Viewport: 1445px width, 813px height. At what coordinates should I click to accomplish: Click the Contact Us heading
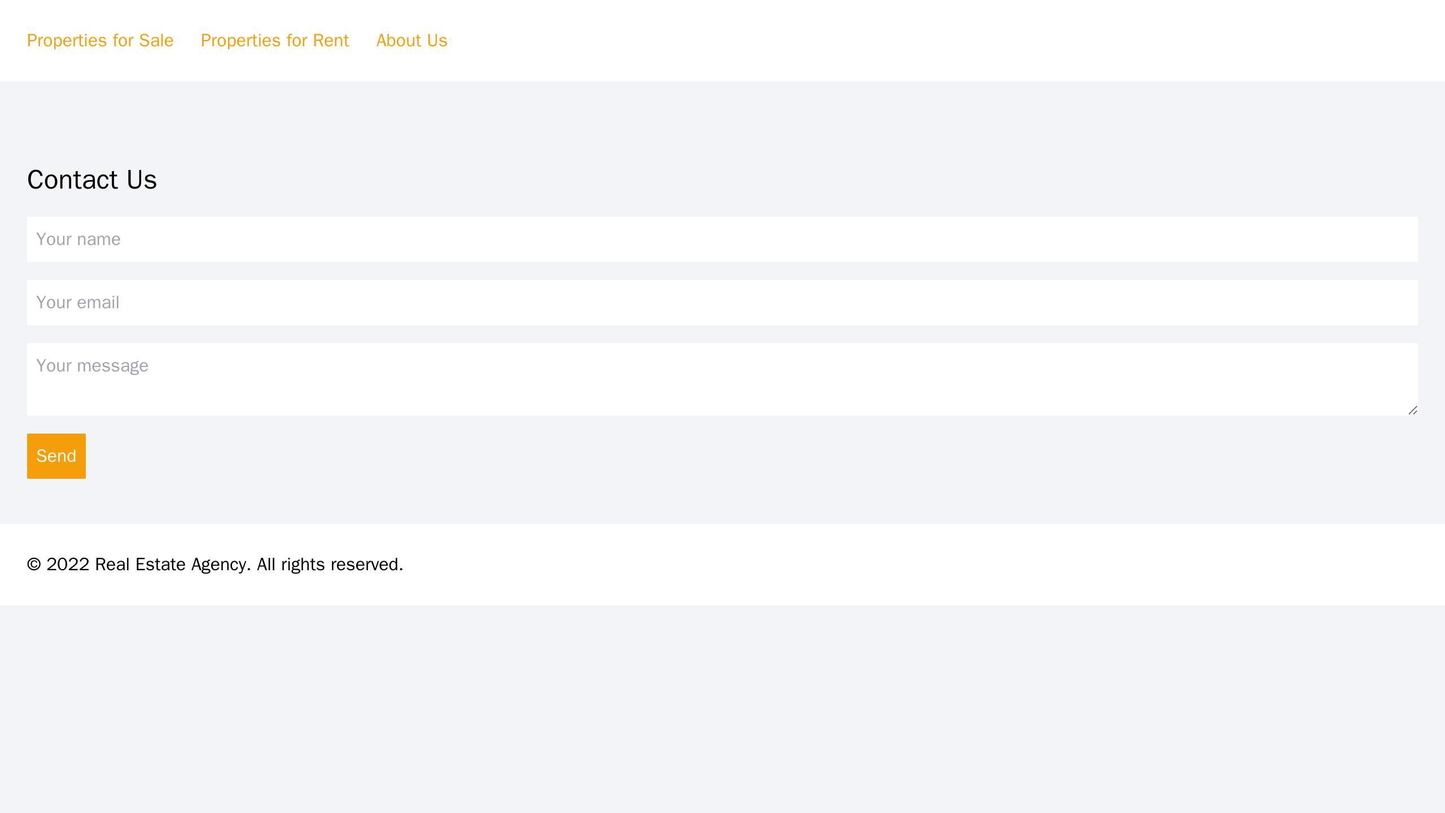92,180
